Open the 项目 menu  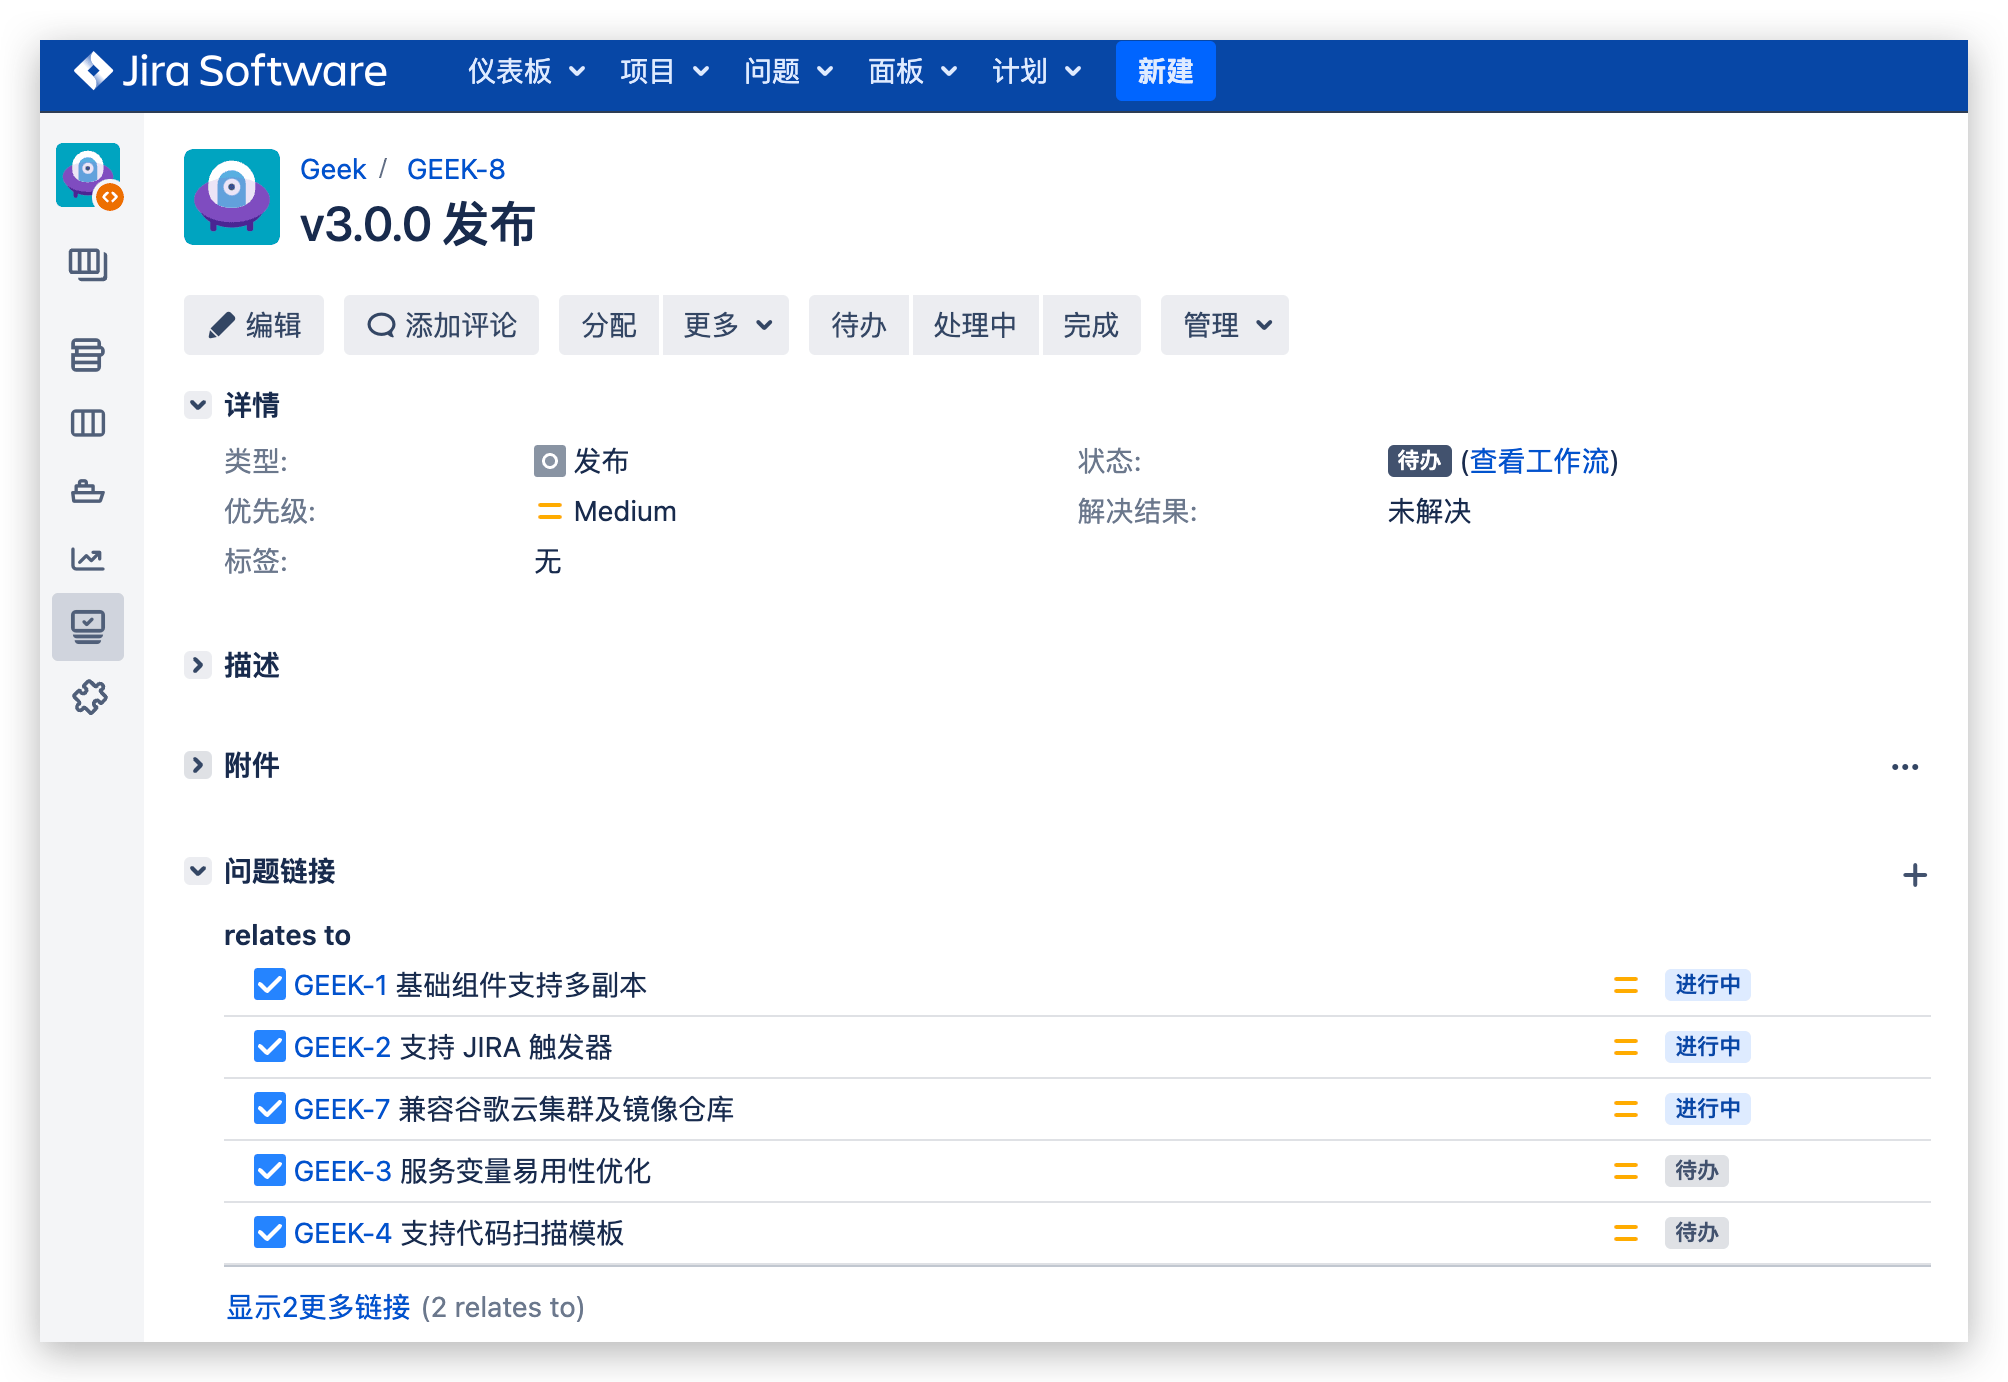(664, 71)
